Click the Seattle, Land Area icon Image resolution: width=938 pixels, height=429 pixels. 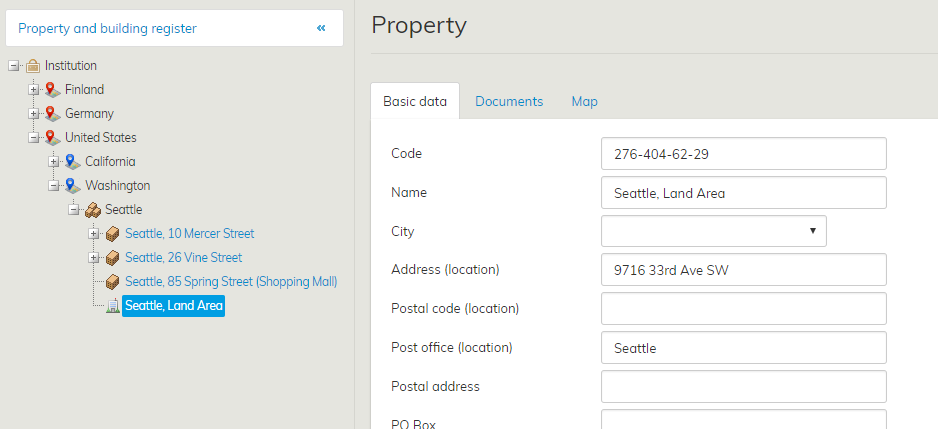[112, 306]
